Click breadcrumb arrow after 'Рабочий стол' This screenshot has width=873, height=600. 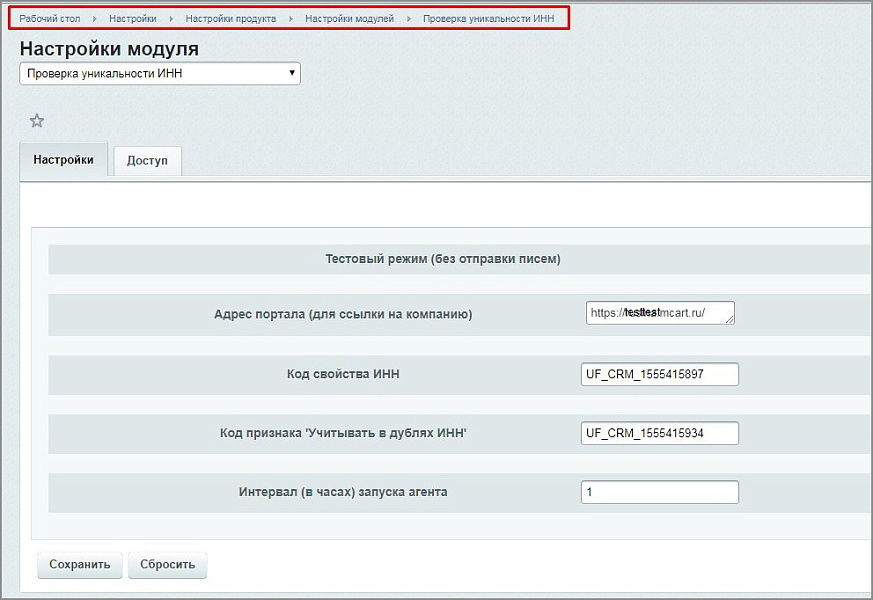coord(95,19)
